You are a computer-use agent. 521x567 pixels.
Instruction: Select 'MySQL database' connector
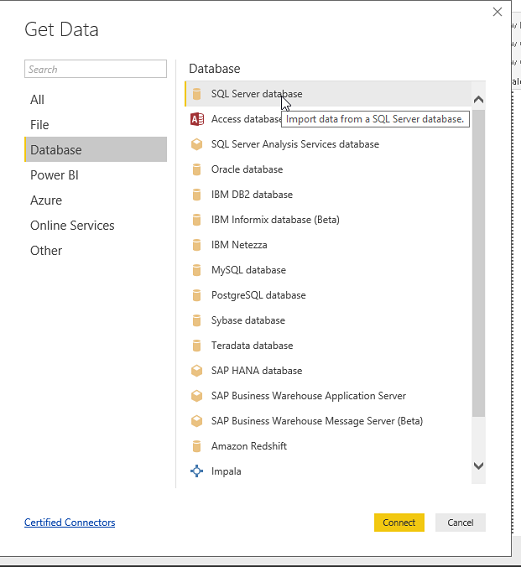[328, 270]
